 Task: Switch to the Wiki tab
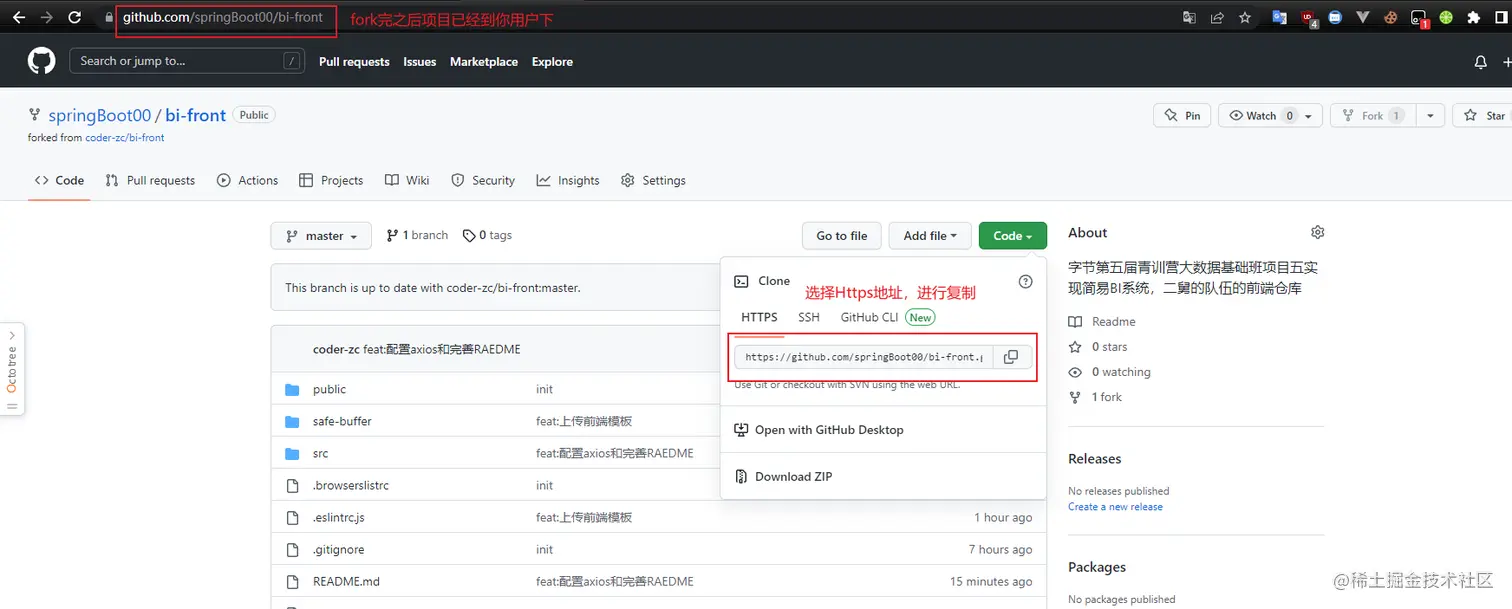[407, 180]
